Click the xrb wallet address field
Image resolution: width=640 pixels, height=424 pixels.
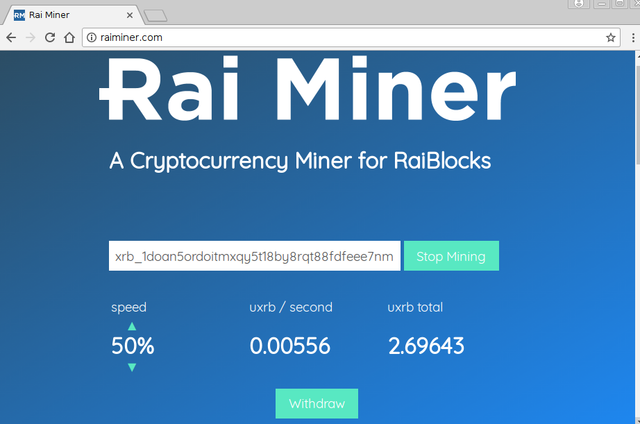pyautogui.click(x=254, y=256)
